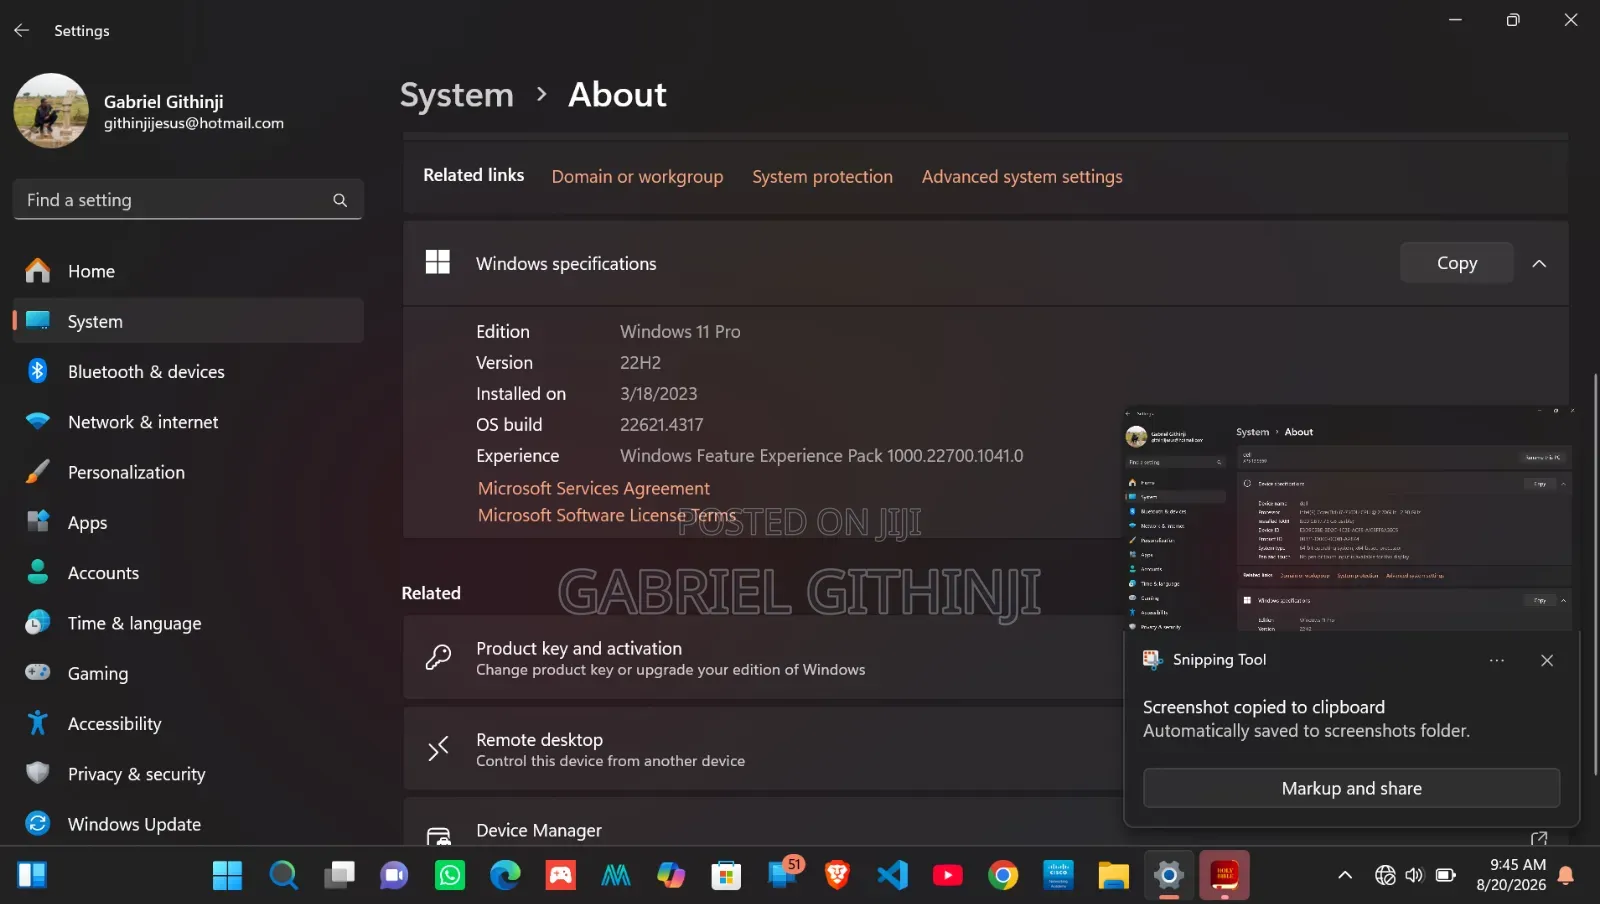Click the System breadcrumb
This screenshot has height=904, width=1600.
tap(457, 94)
